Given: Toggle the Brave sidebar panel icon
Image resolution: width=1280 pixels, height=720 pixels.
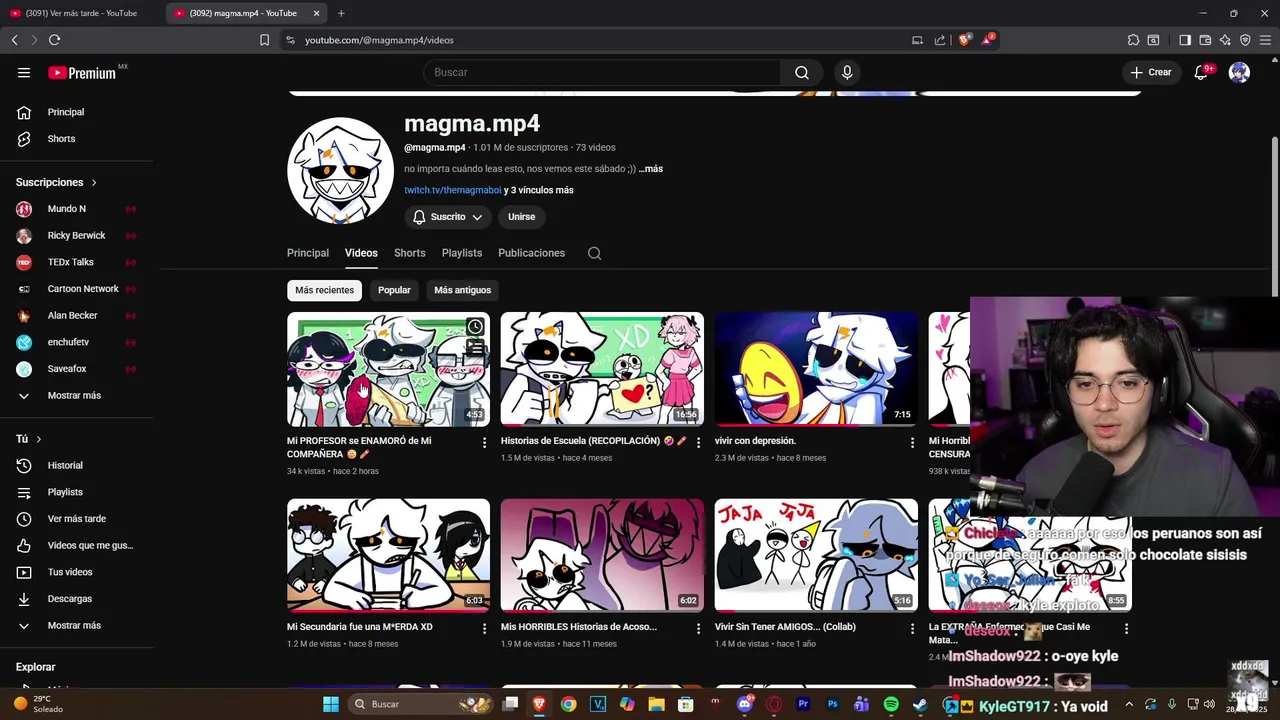Looking at the screenshot, I should point(1185,40).
